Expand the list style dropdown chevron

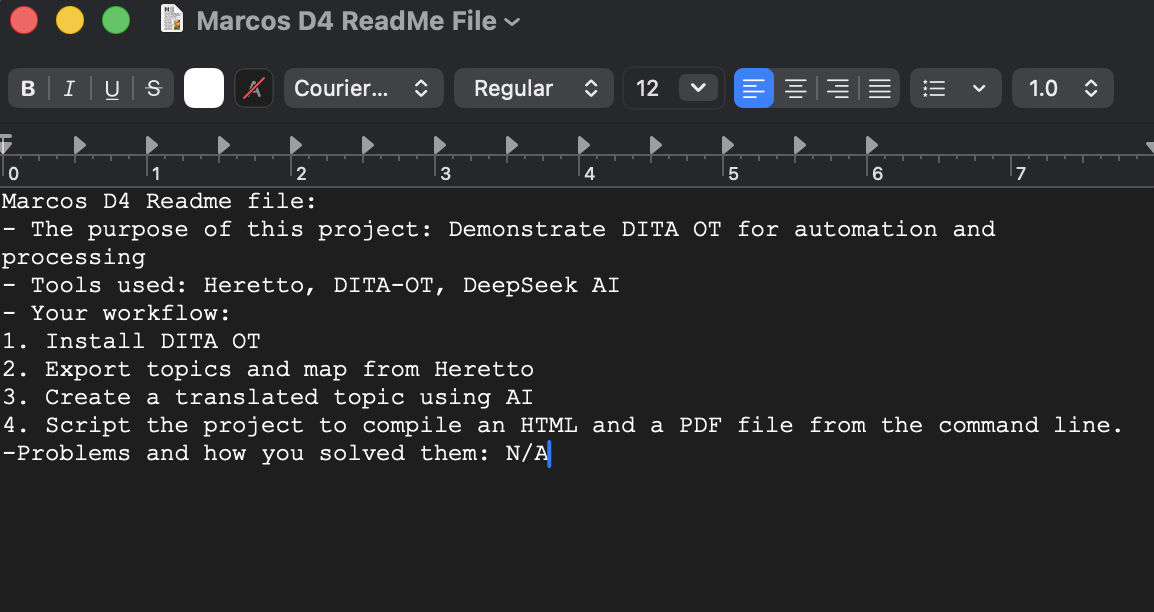(x=979, y=88)
